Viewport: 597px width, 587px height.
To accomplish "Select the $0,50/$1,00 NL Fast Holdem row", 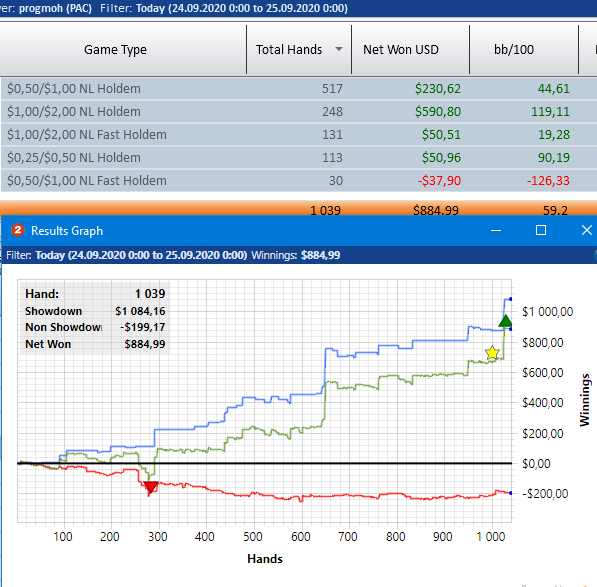I will [298, 180].
